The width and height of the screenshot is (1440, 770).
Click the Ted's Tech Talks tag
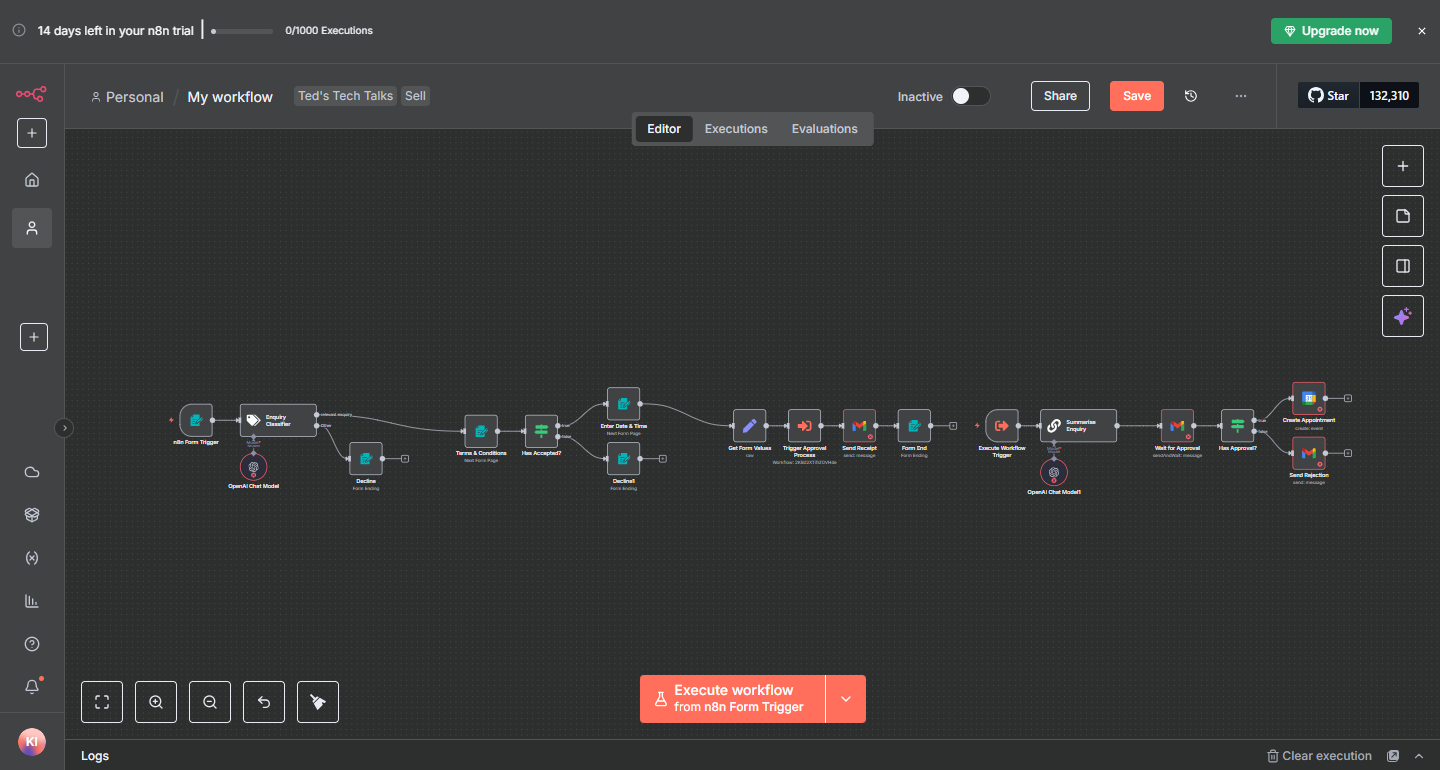point(346,96)
